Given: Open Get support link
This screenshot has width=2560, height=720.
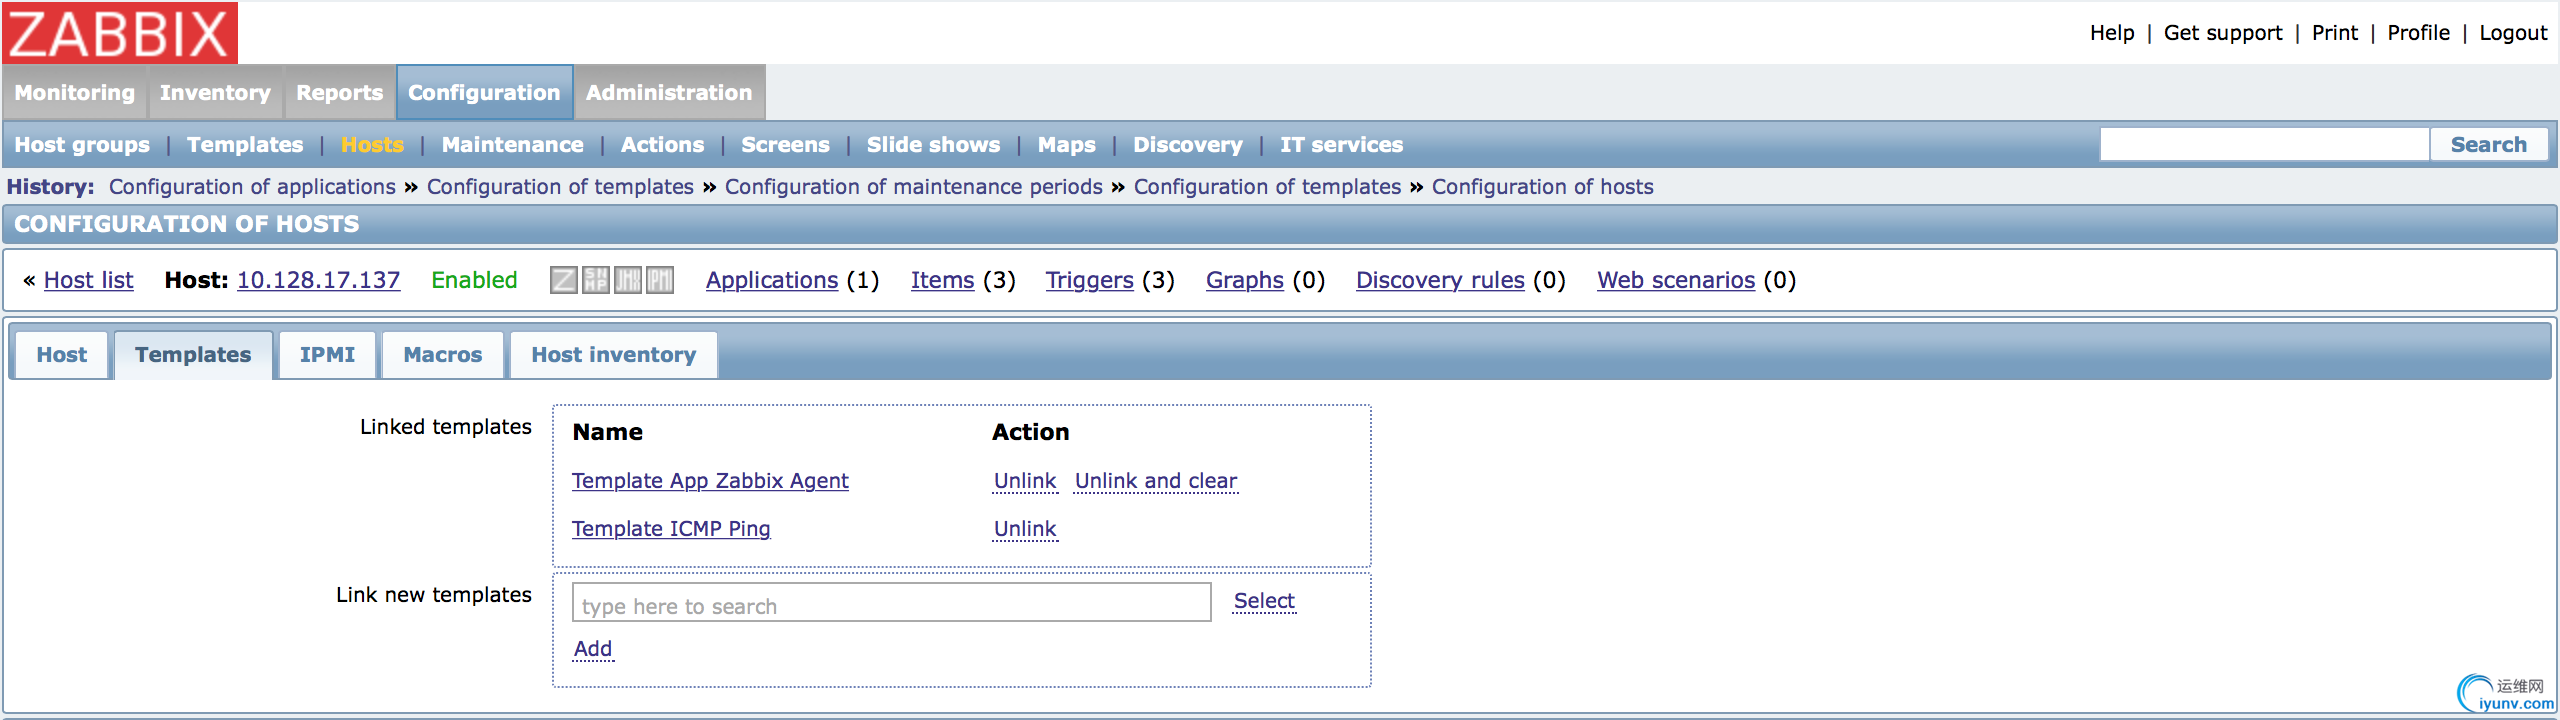Looking at the screenshot, I should pos(2223,33).
